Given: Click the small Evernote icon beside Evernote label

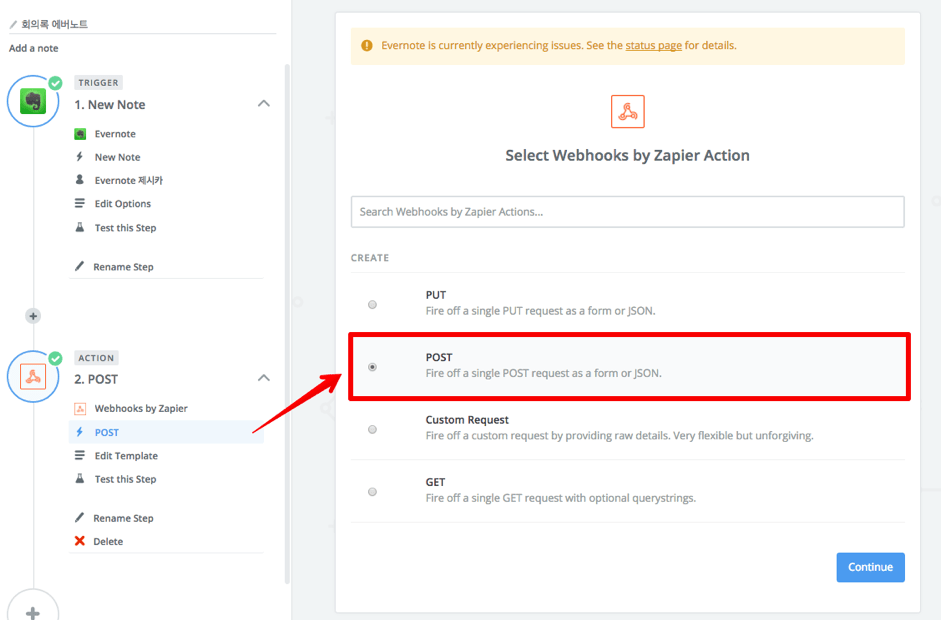Looking at the screenshot, I should click(x=80, y=134).
